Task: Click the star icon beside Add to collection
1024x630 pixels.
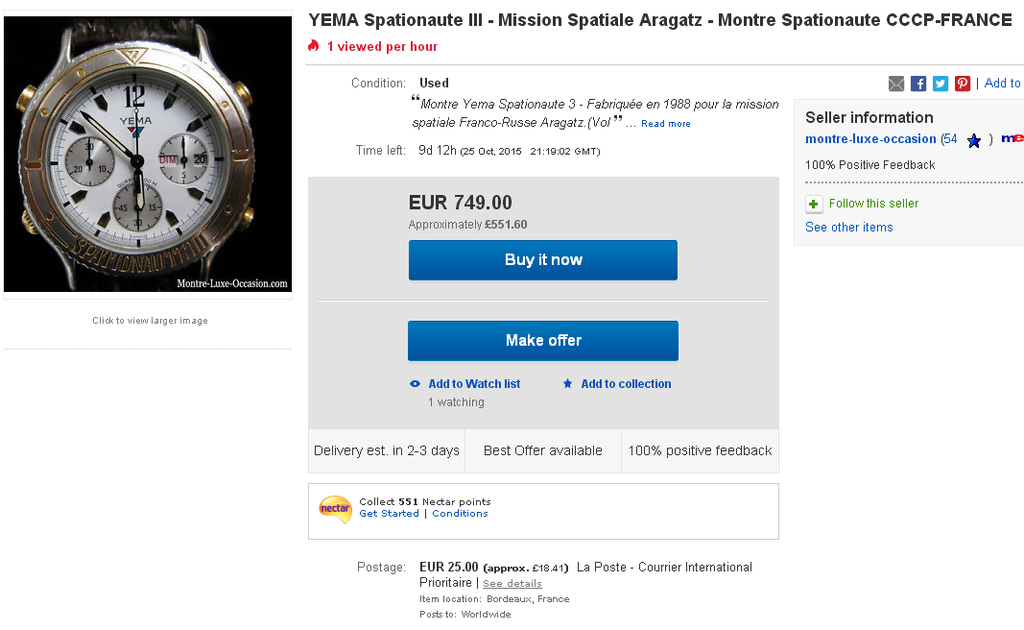Action: click(x=568, y=384)
